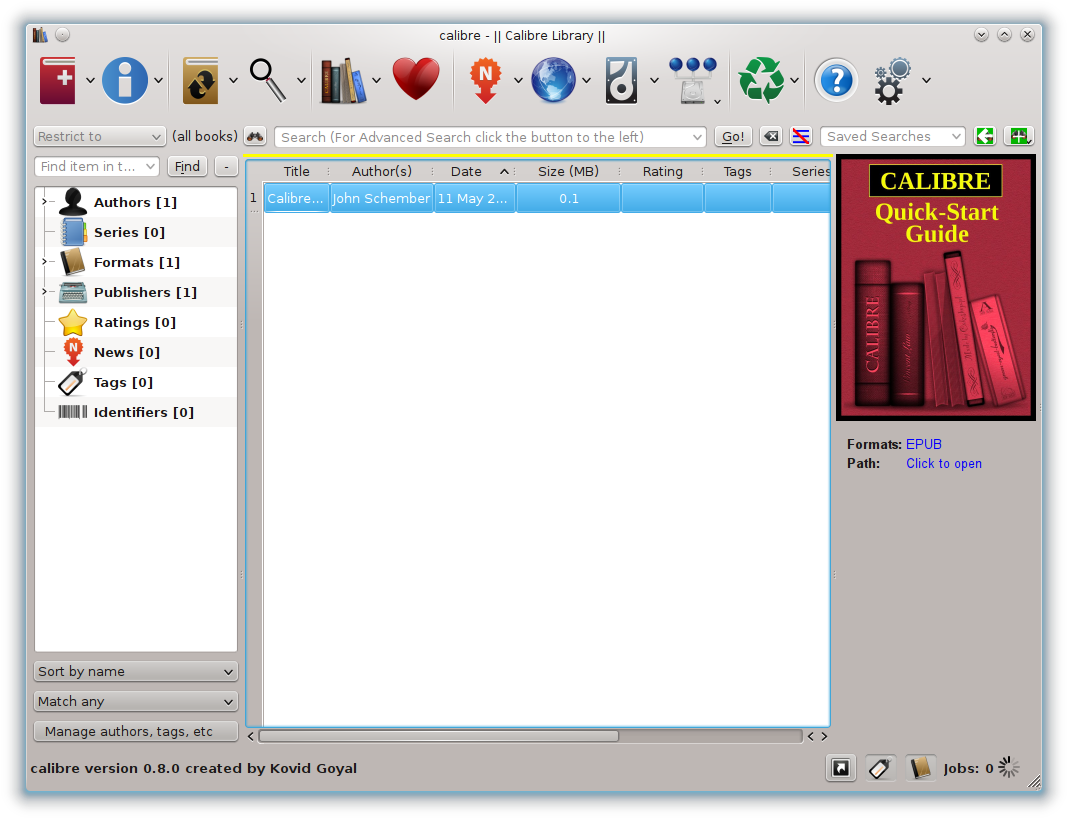Select the Saved Searches combo box
This screenshot has width=1067, height=818.
tap(892, 136)
